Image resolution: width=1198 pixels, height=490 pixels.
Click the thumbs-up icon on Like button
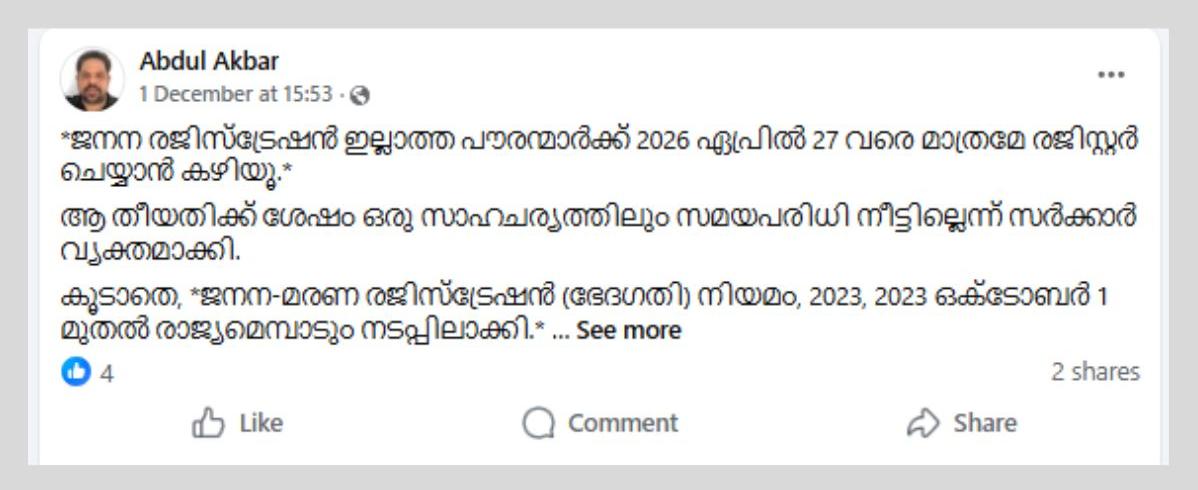(208, 423)
